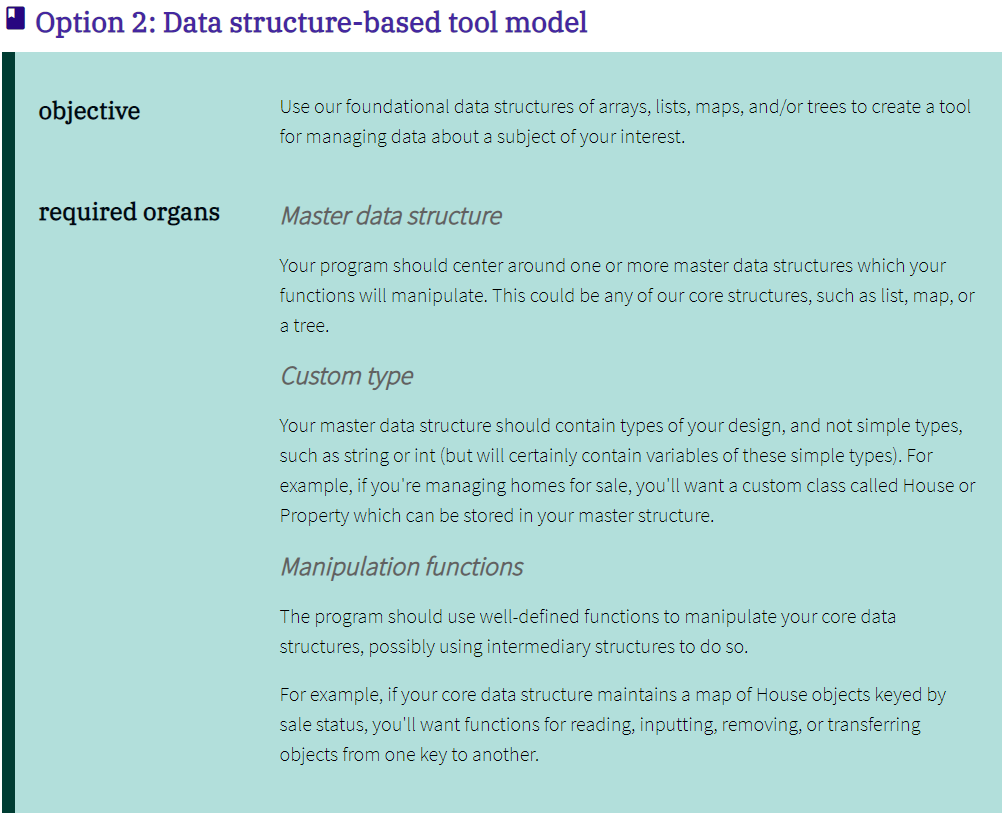Click the book icon beside Option 2 heading
The height and width of the screenshot is (816, 1005).
[15, 19]
